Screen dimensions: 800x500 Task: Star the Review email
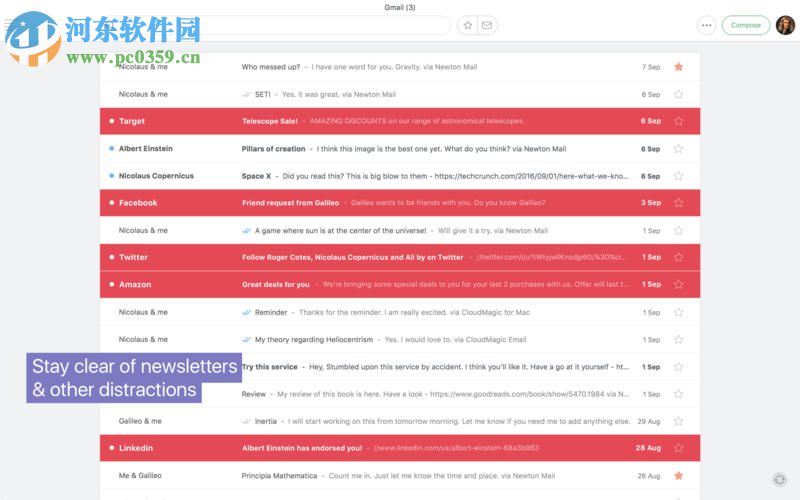tap(679, 394)
